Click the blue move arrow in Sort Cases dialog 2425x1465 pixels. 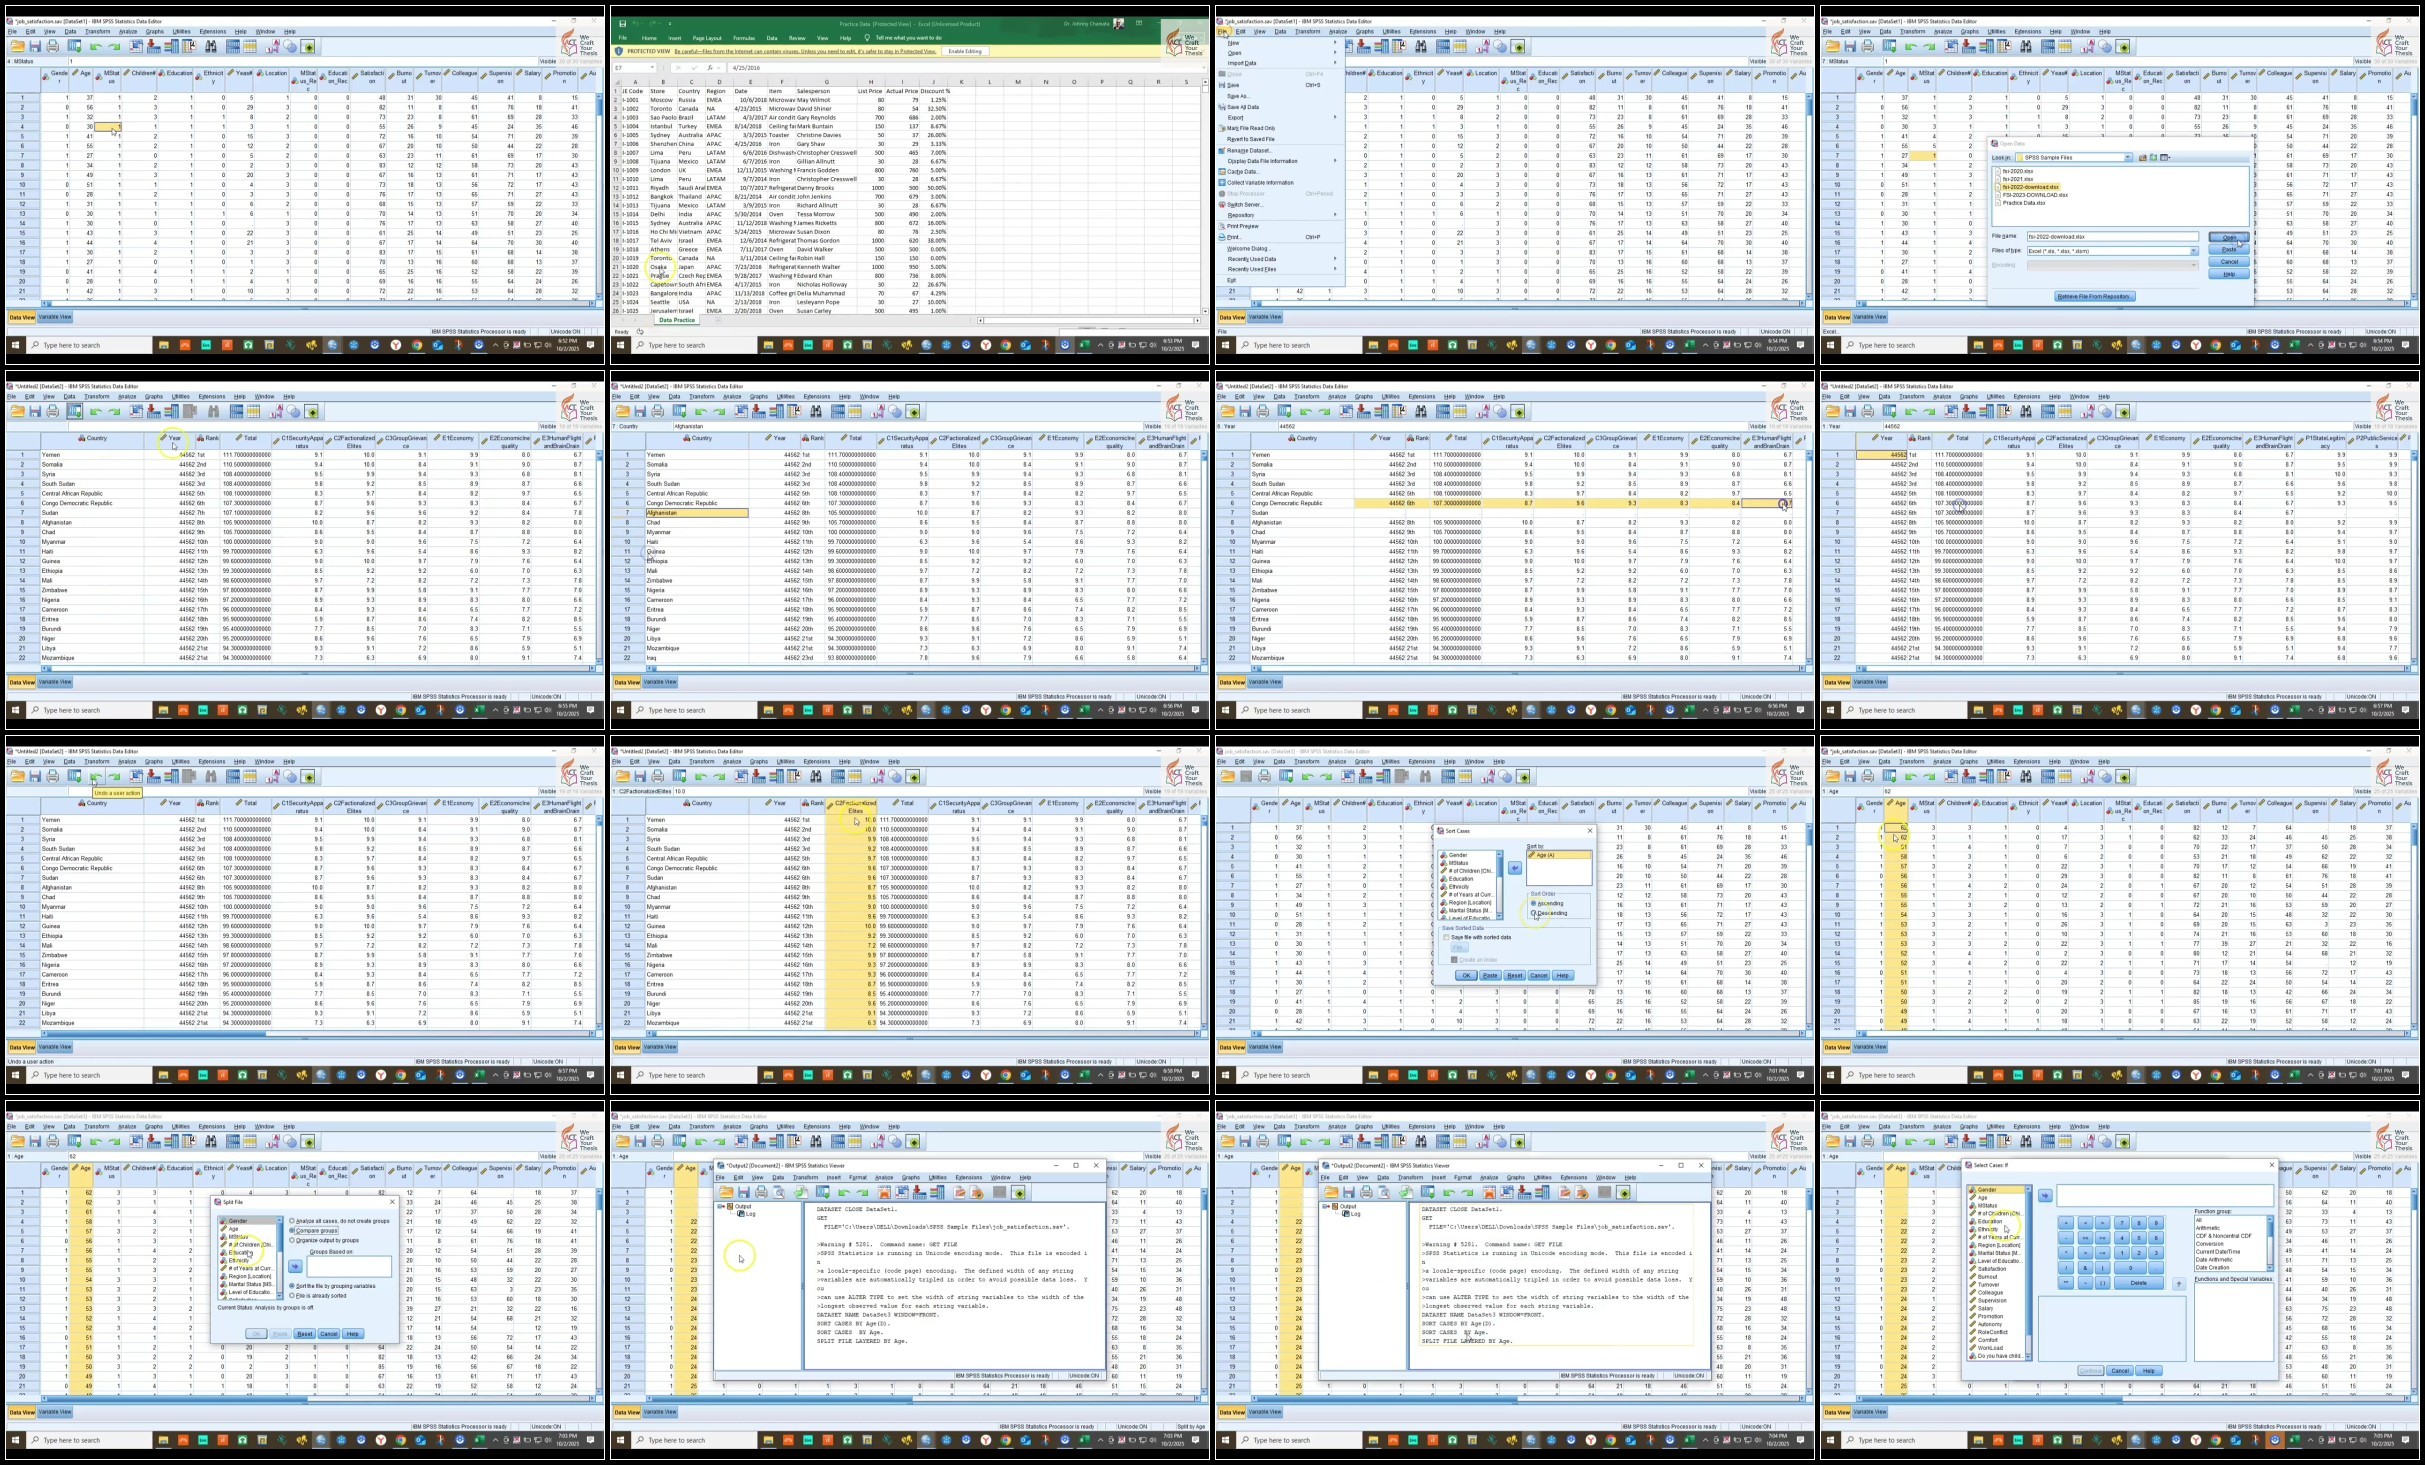tap(1515, 868)
